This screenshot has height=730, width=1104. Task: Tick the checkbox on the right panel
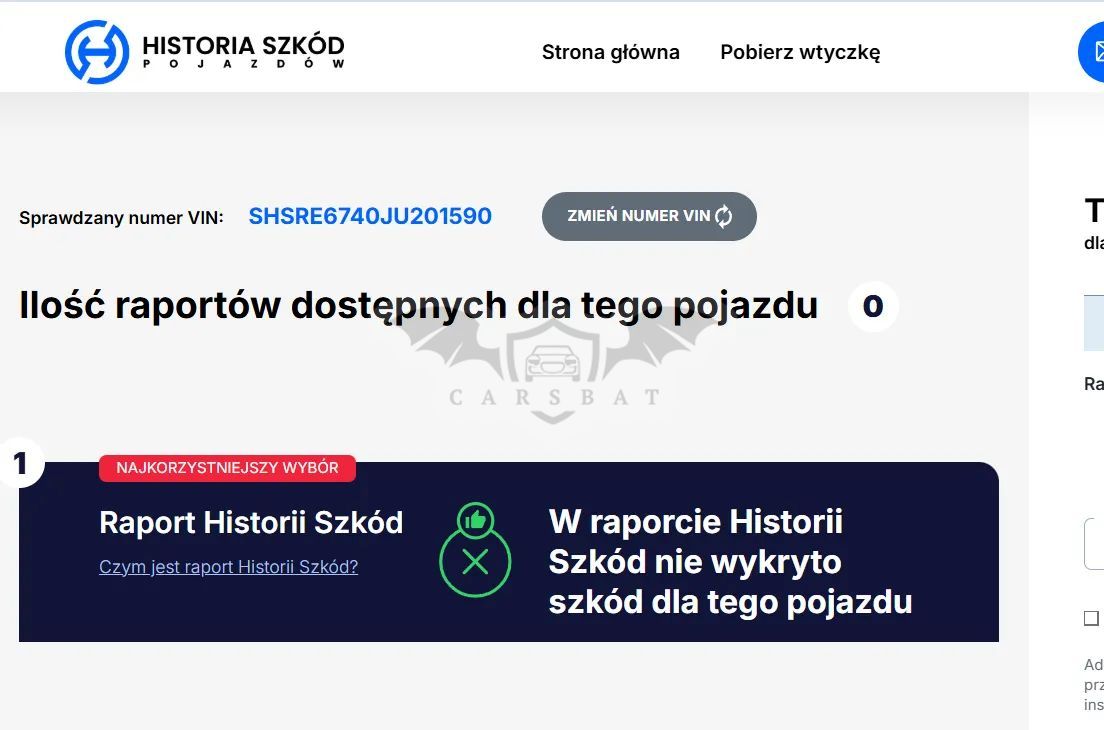[1091, 618]
